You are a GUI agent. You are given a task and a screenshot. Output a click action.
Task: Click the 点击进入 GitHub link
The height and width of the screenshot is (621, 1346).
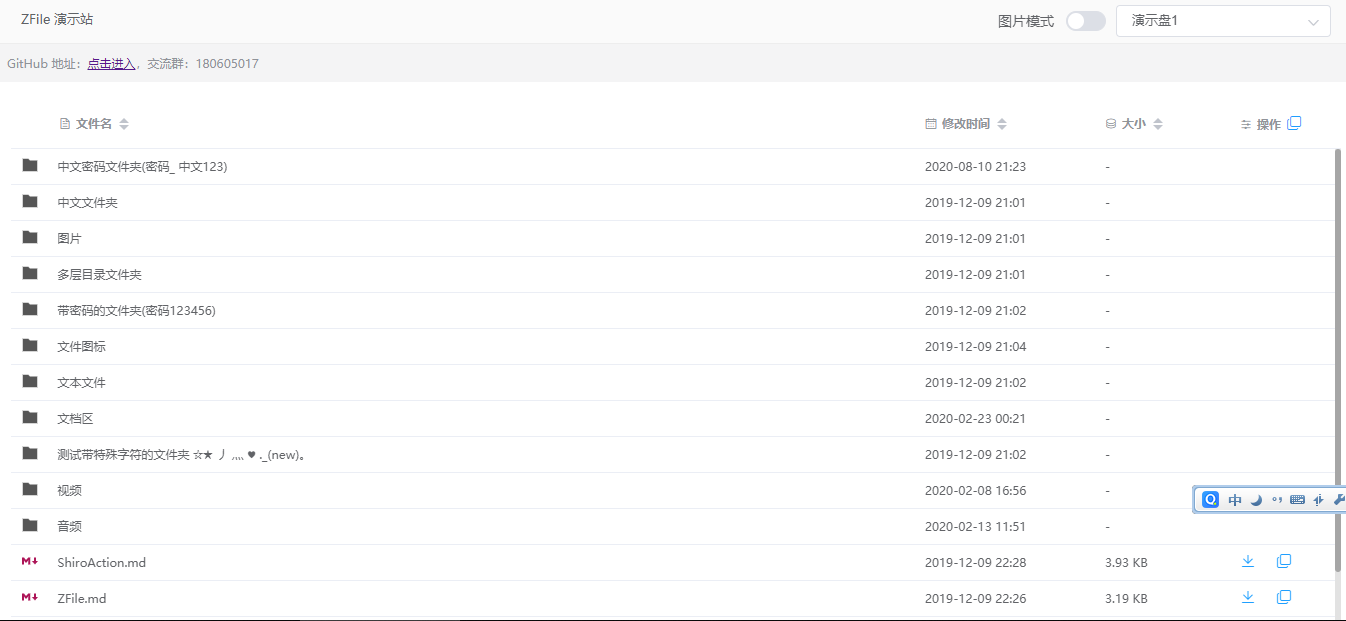(x=111, y=64)
